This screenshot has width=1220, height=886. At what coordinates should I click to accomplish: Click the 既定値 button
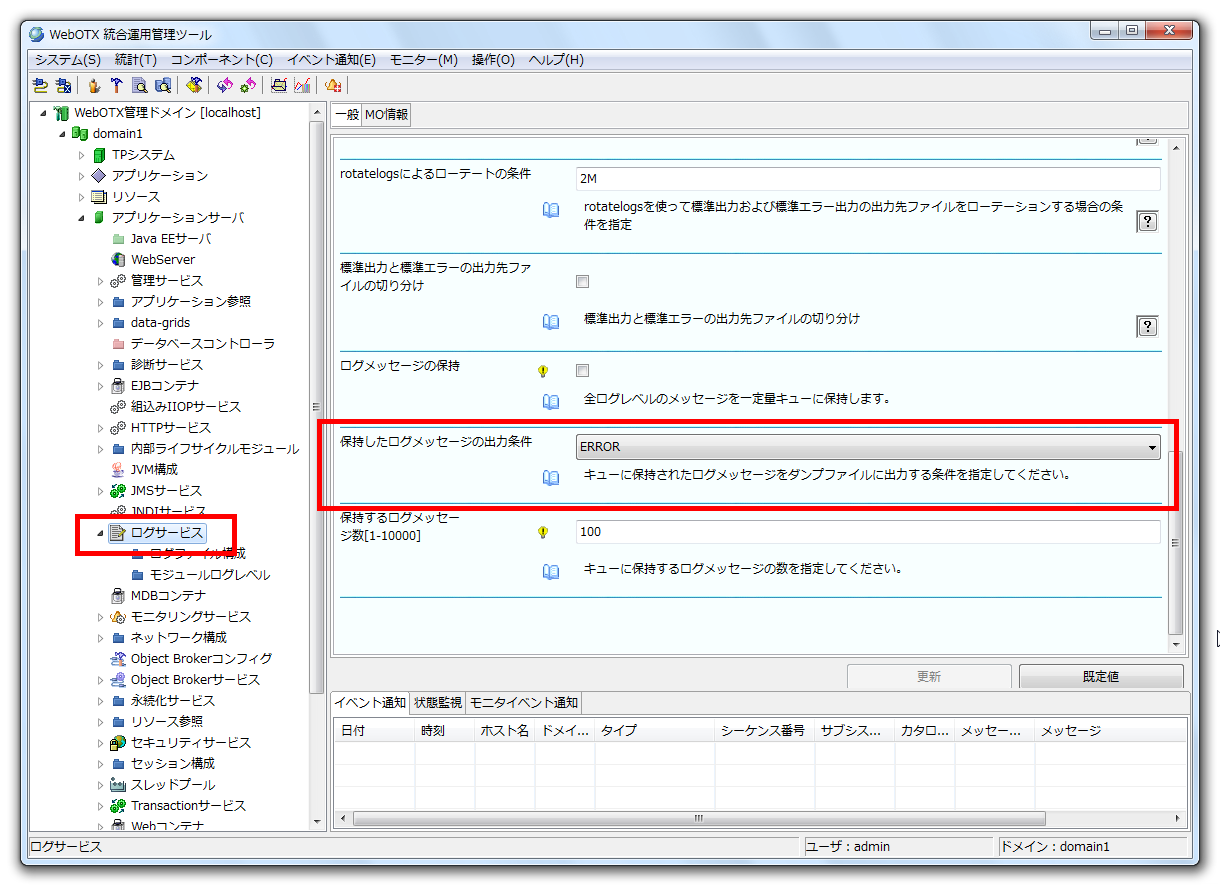point(1100,675)
